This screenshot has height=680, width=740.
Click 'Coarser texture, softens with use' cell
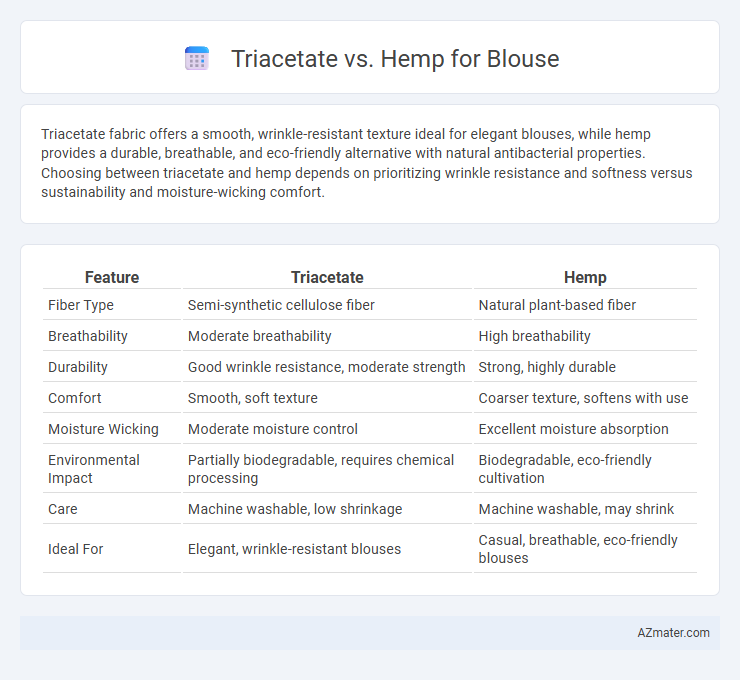point(583,398)
